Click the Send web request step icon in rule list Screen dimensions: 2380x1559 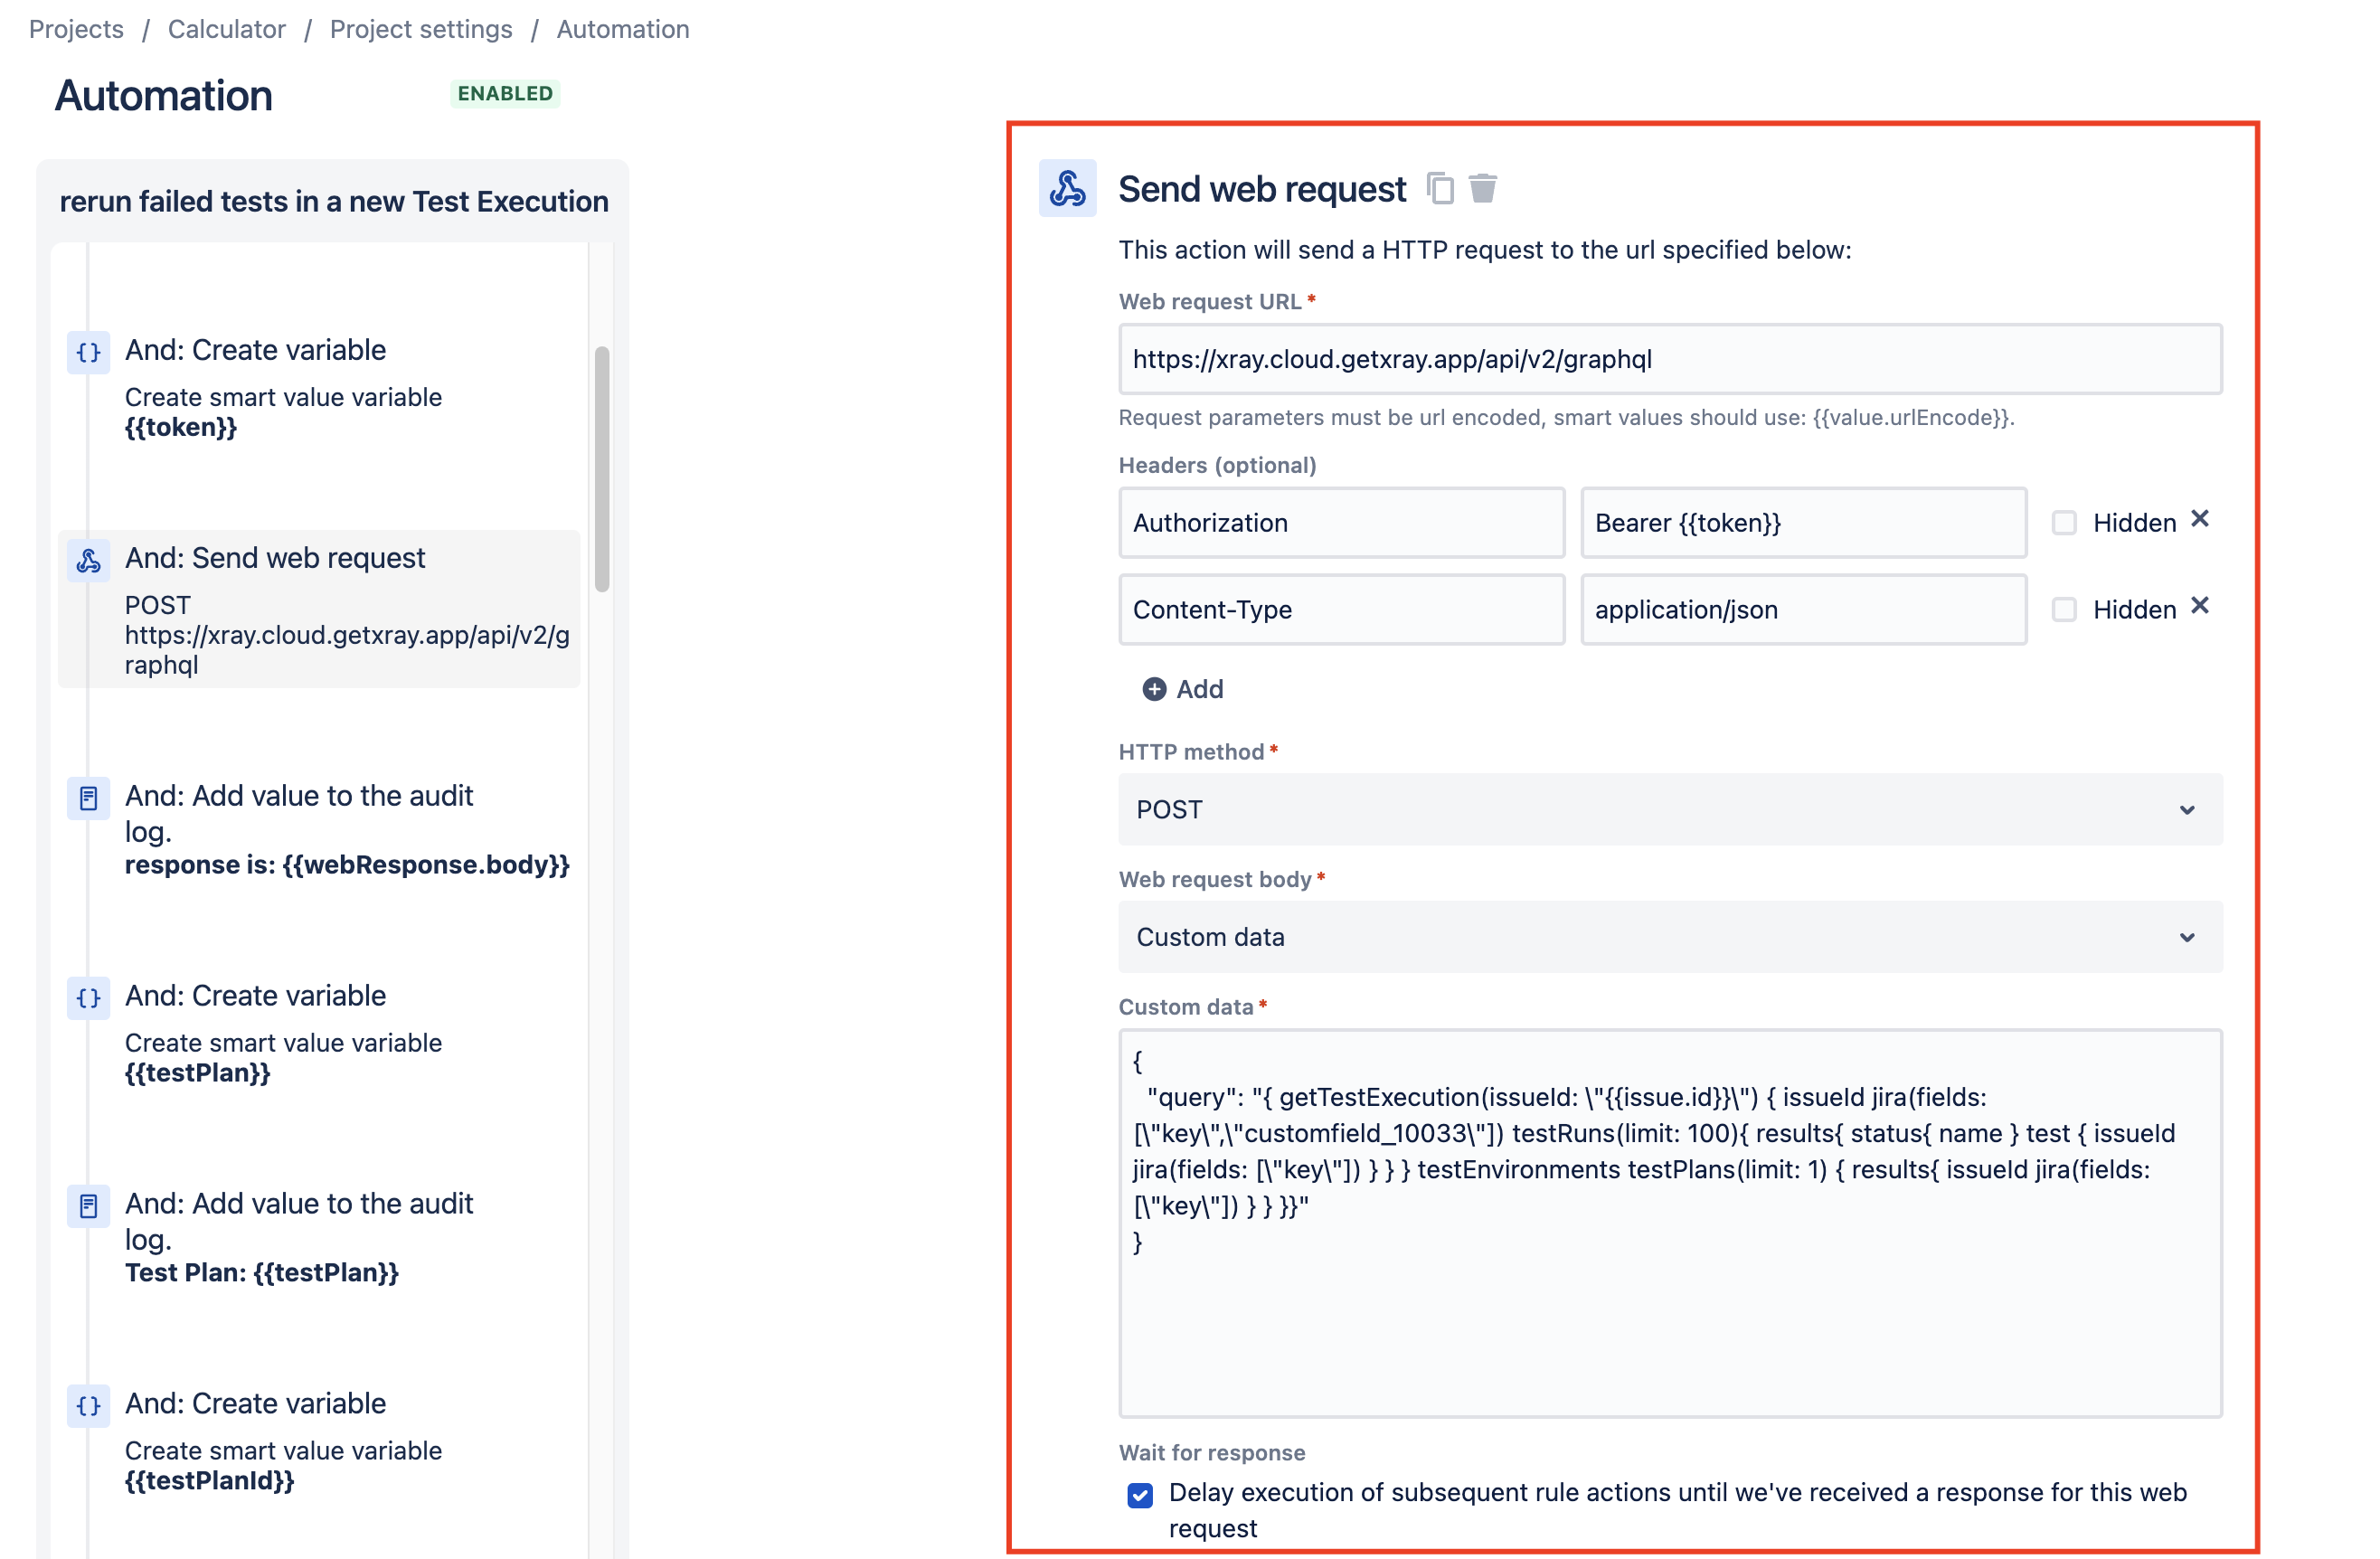pos(88,560)
